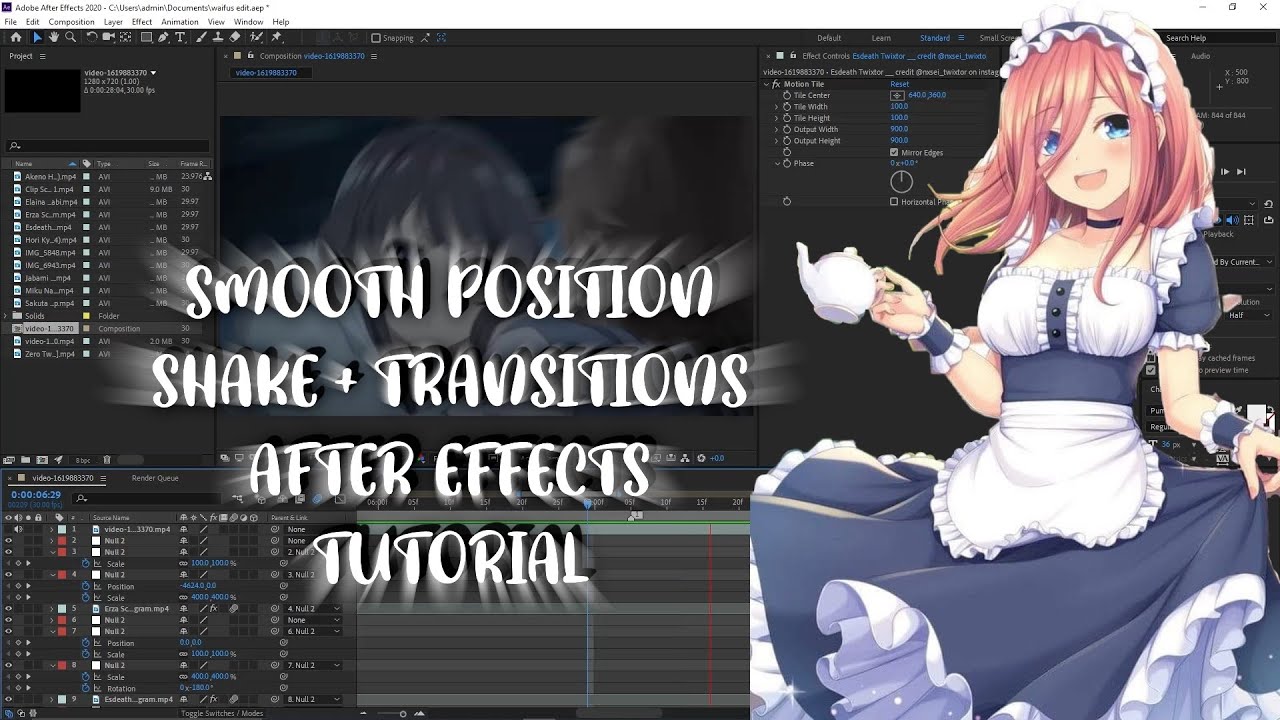Screen dimensions: 1280x720
Task: Mute audio of layer 1 video-1...3370.mp4
Action: [18, 529]
